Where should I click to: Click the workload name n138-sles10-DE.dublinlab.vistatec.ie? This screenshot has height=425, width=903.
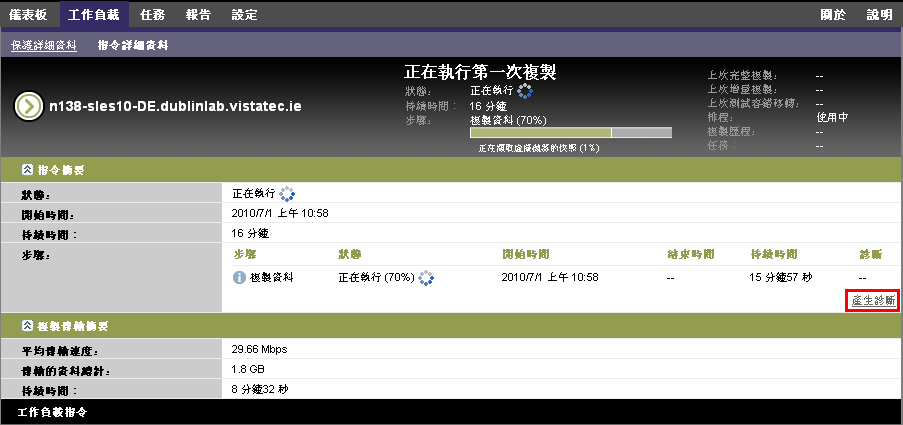pyautogui.click(x=176, y=105)
